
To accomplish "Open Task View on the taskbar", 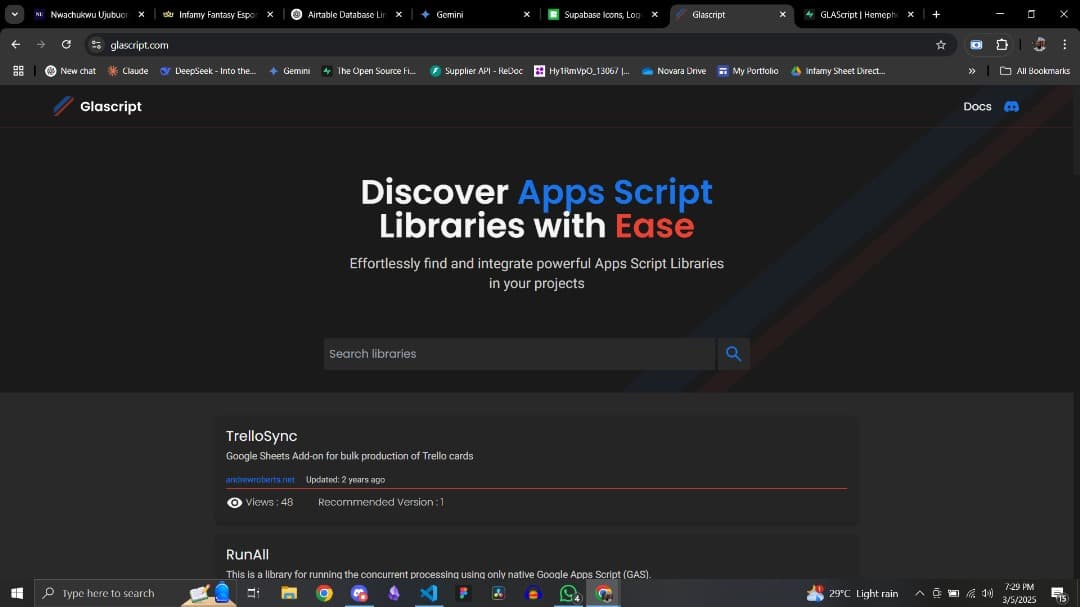I will point(253,593).
